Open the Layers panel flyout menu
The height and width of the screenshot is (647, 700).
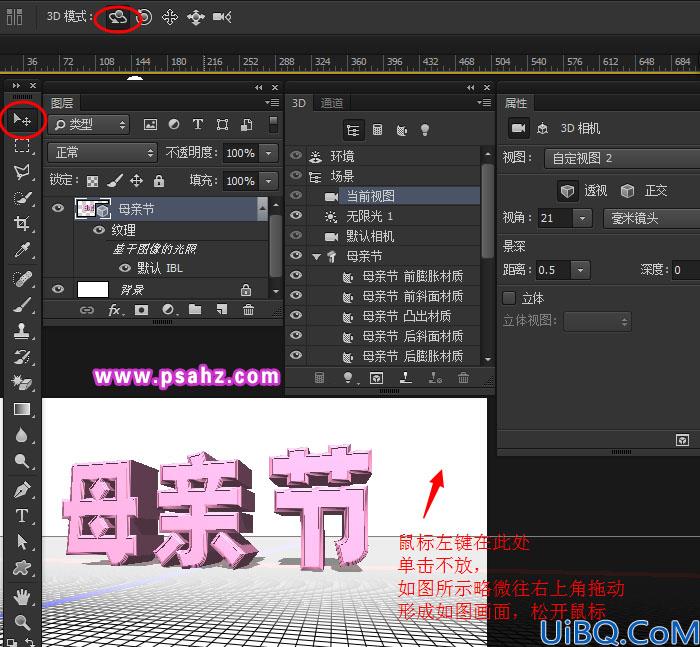(272, 103)
